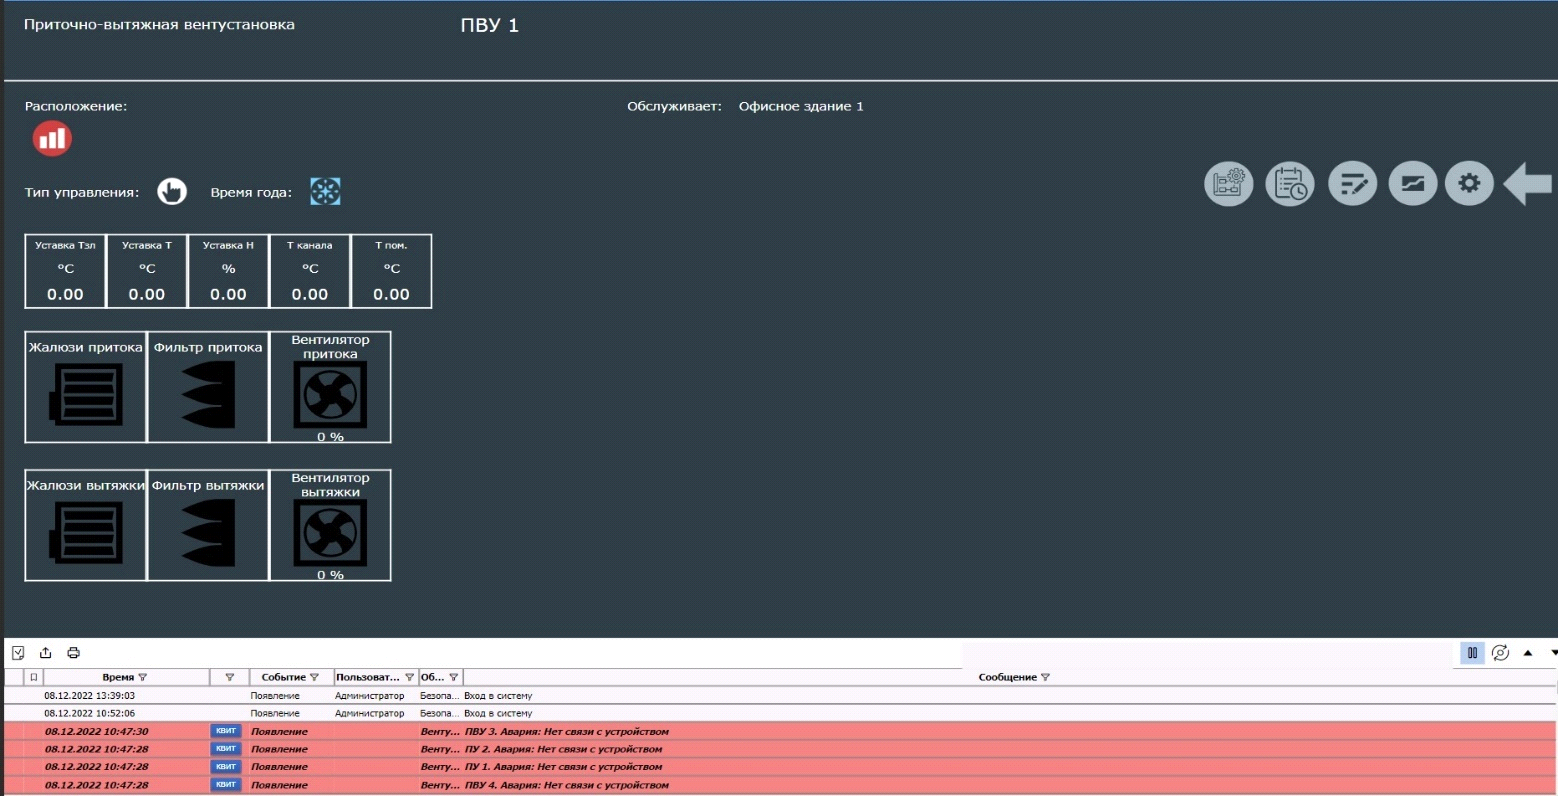Screen dimensions: 1558x796
Task: Open the trends graph icon
Action: 1412,183
